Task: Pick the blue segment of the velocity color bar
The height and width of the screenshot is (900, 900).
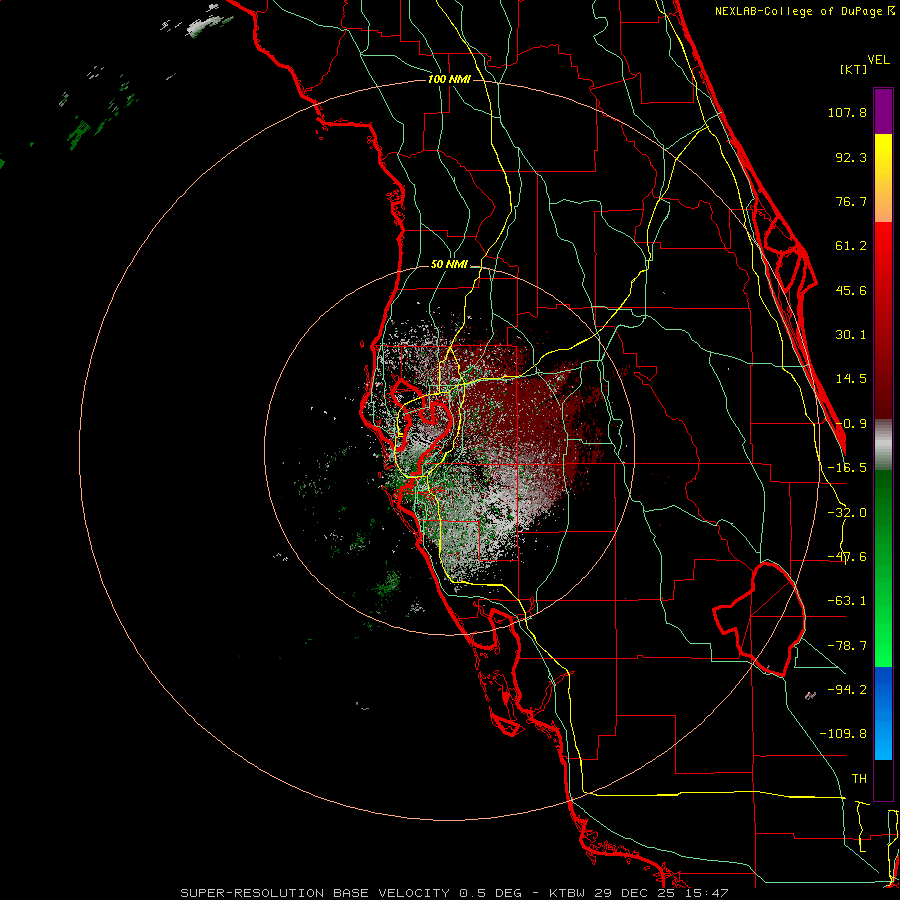Action: click(x=883, y=713)
